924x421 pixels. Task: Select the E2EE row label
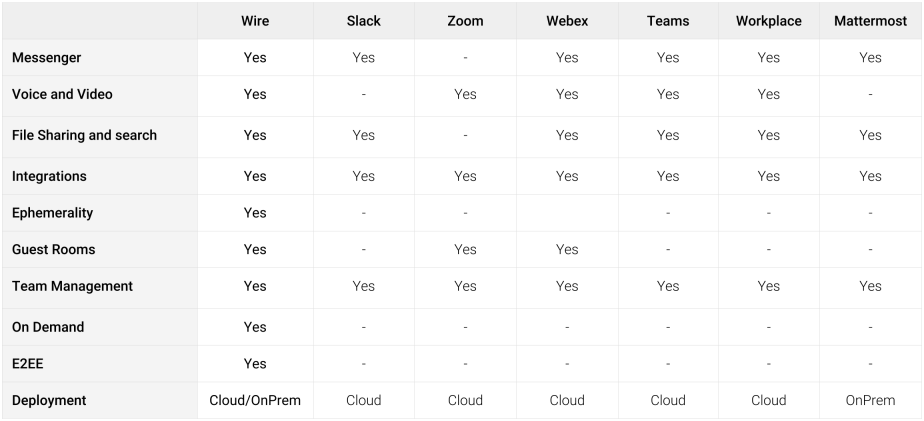(28, 364)
